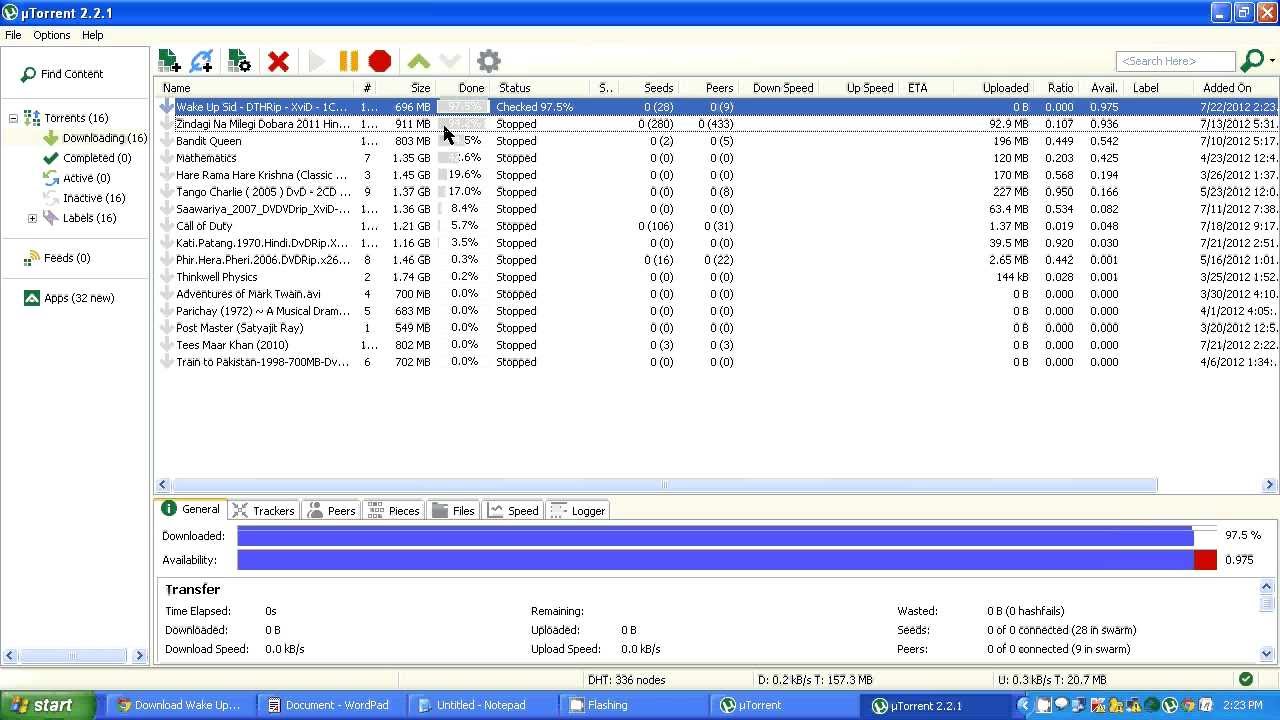Click the Move Down Queue arrow
This screenshot has height=720, width=1280.
450,62
